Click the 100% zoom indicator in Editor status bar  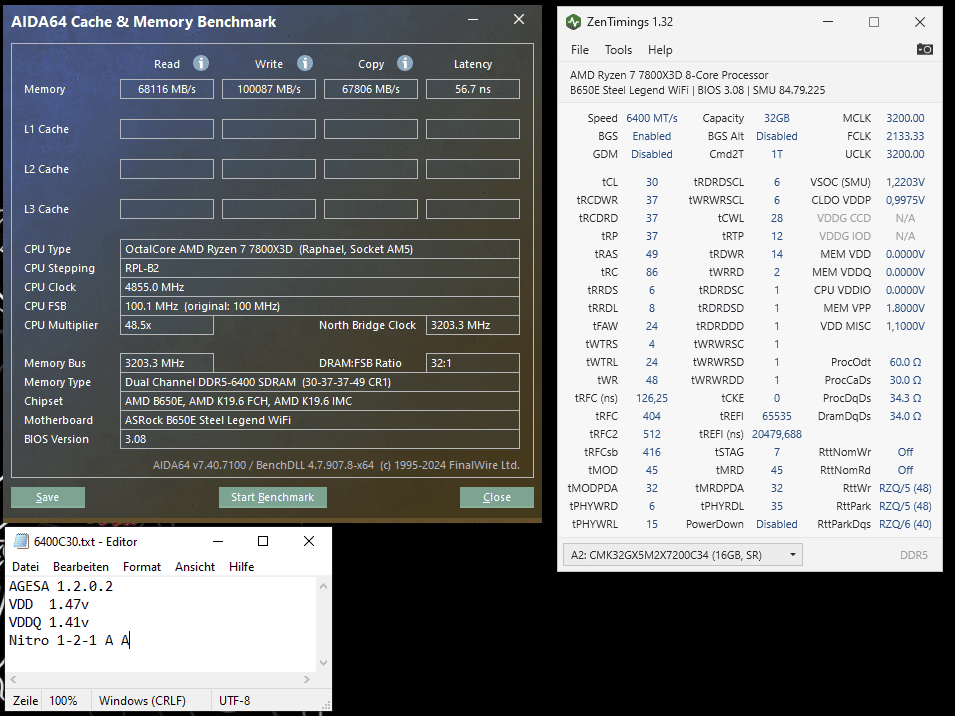pos(63,701)
